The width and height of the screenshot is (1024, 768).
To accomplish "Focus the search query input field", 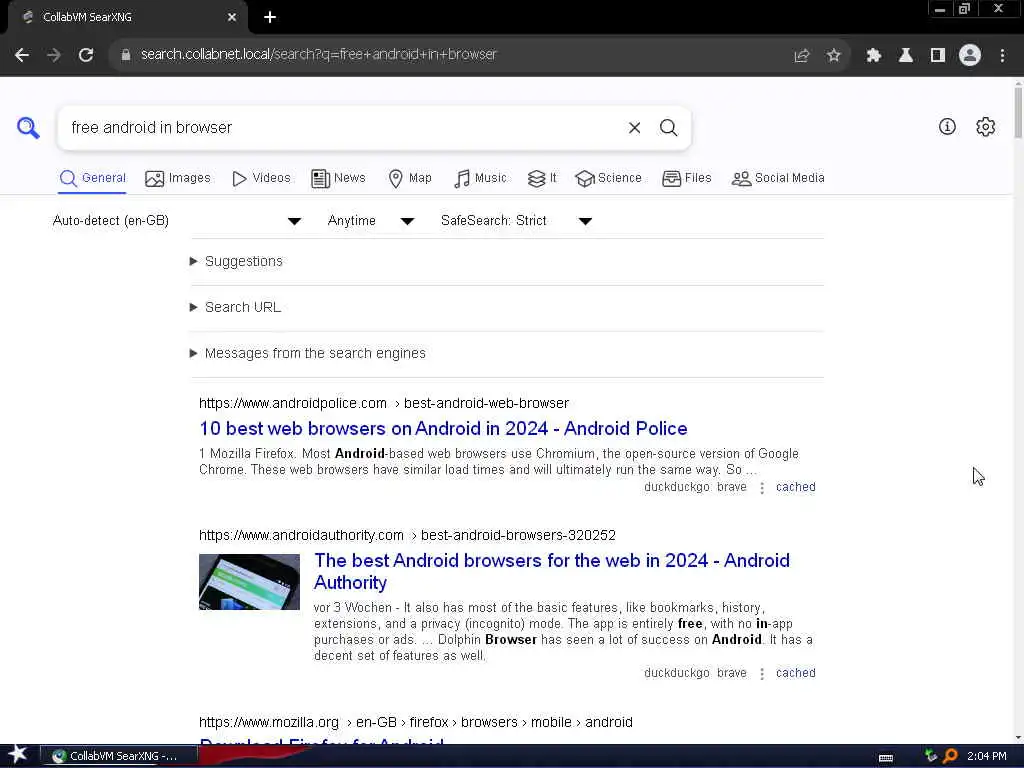I will point(343,128).
